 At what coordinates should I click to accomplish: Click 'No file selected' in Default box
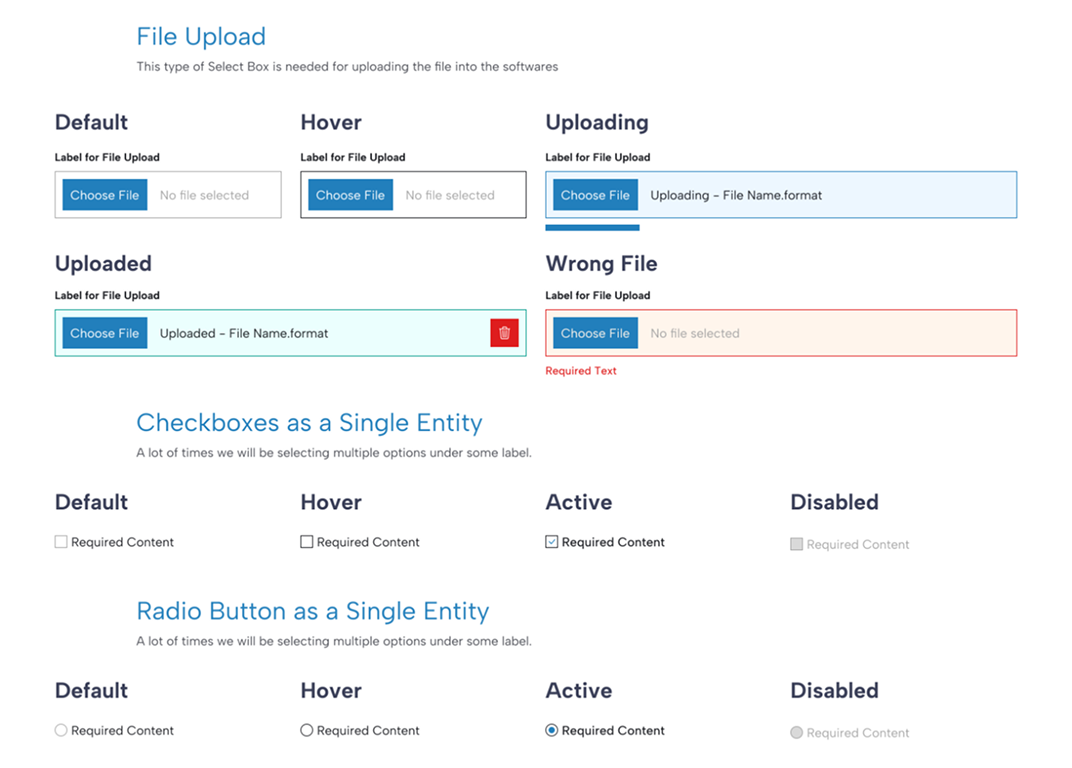204,195
